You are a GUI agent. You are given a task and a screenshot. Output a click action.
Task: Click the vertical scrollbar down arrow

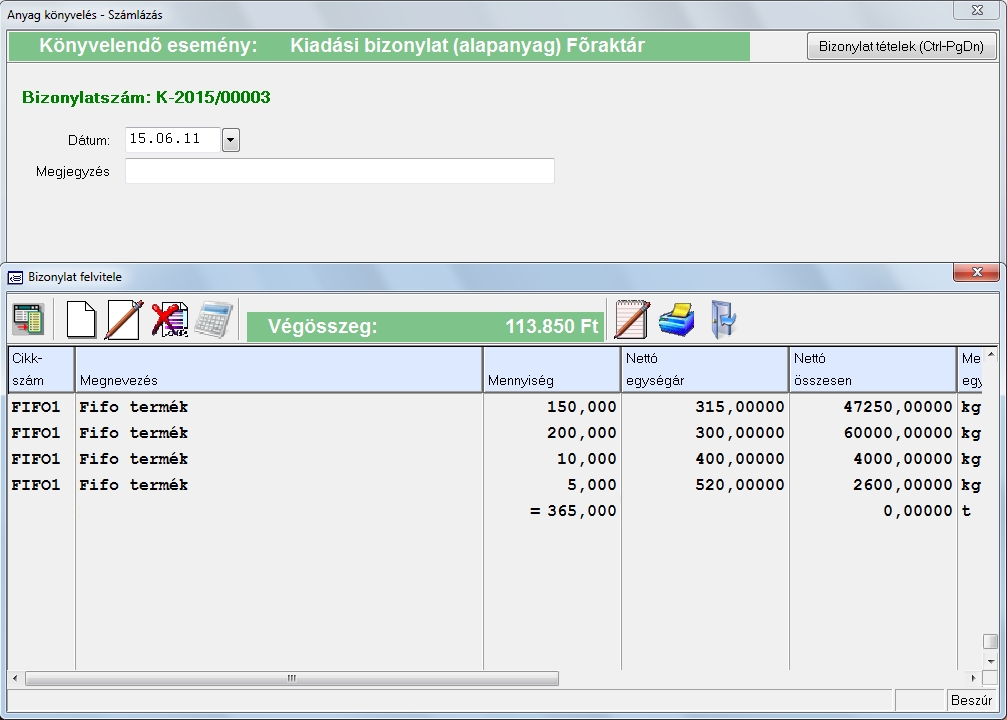990,661
